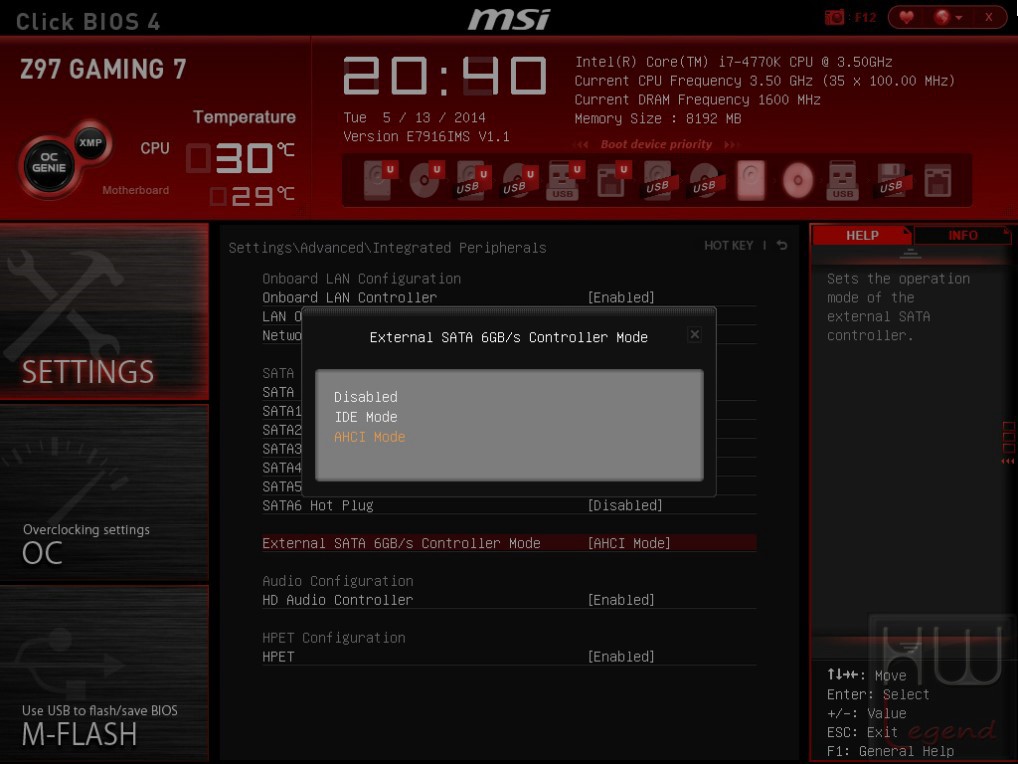Click the Onboard LAN Controller label

tap(349, 297)
